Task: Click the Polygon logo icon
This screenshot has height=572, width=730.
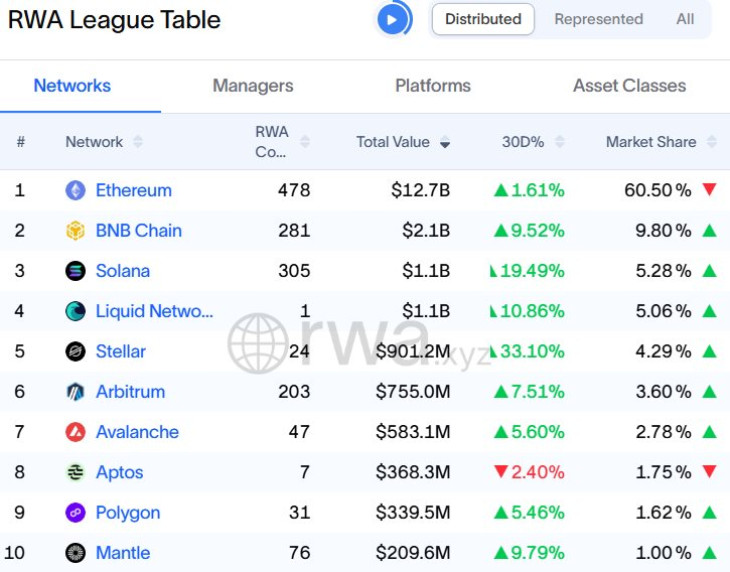Action: (x=76, y=513)
